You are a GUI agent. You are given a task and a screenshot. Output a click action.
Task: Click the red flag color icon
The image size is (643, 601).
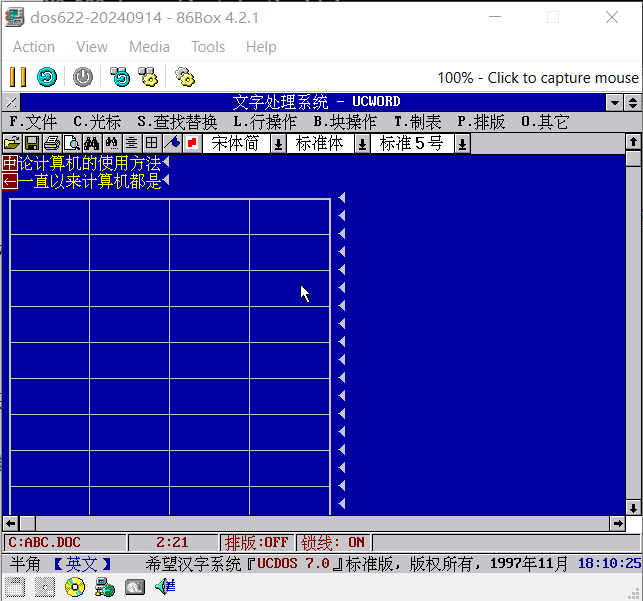191,144
